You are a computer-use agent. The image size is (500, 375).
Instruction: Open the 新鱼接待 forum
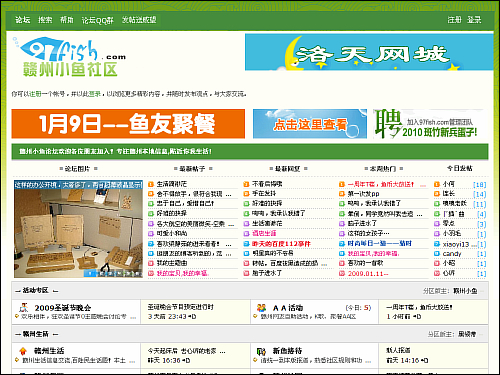pyautogui.click(x=287, y=351)
